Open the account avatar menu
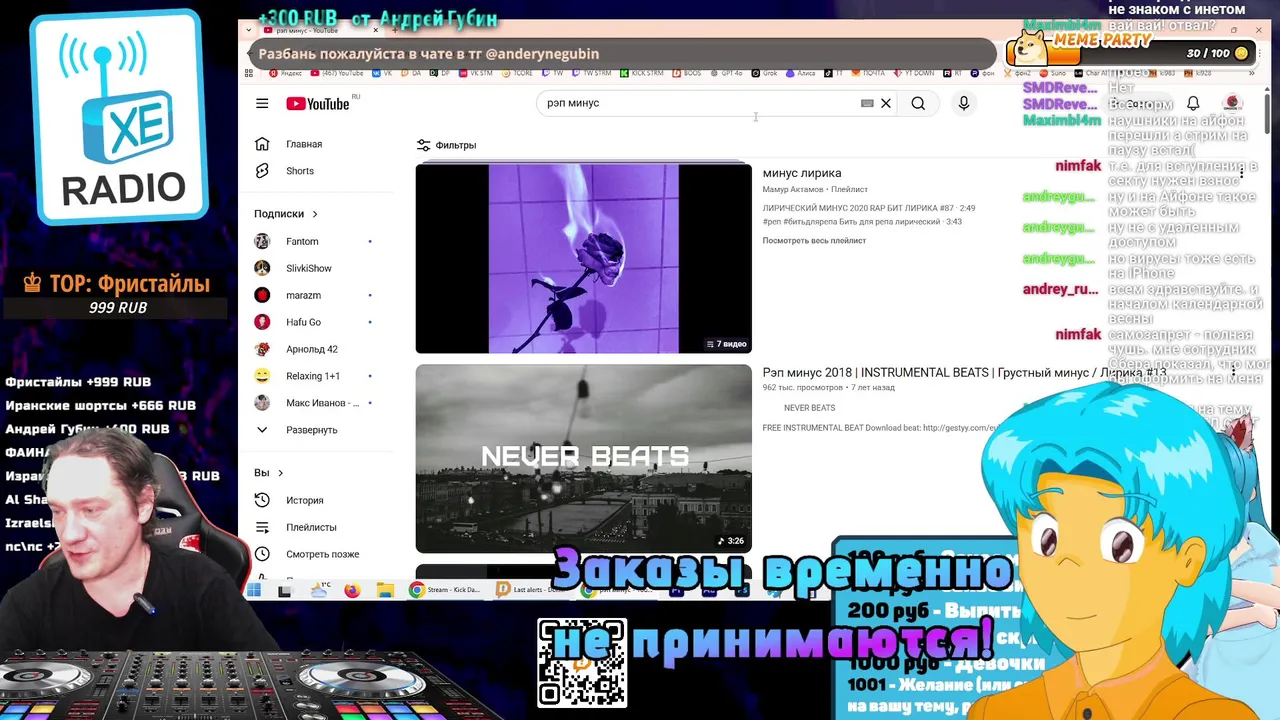1280x720 pixels. point(1232,103)
